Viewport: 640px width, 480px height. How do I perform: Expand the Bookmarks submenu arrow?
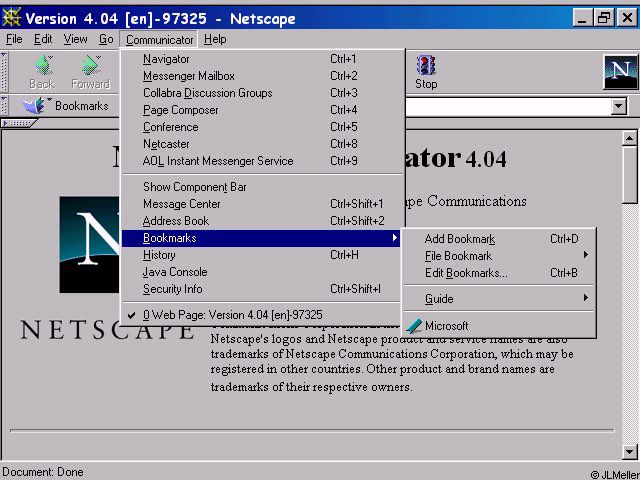tap(394, 238)
